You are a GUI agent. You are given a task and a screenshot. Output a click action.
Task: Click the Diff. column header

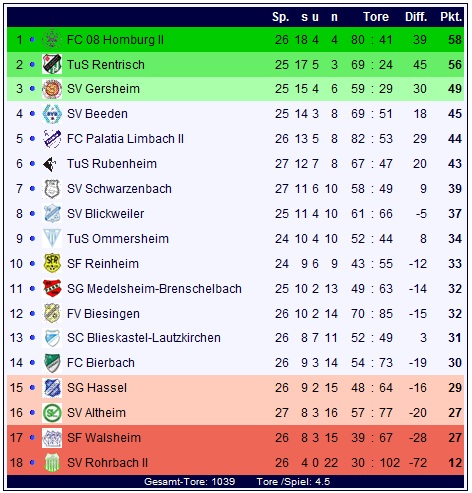point(416,17)
